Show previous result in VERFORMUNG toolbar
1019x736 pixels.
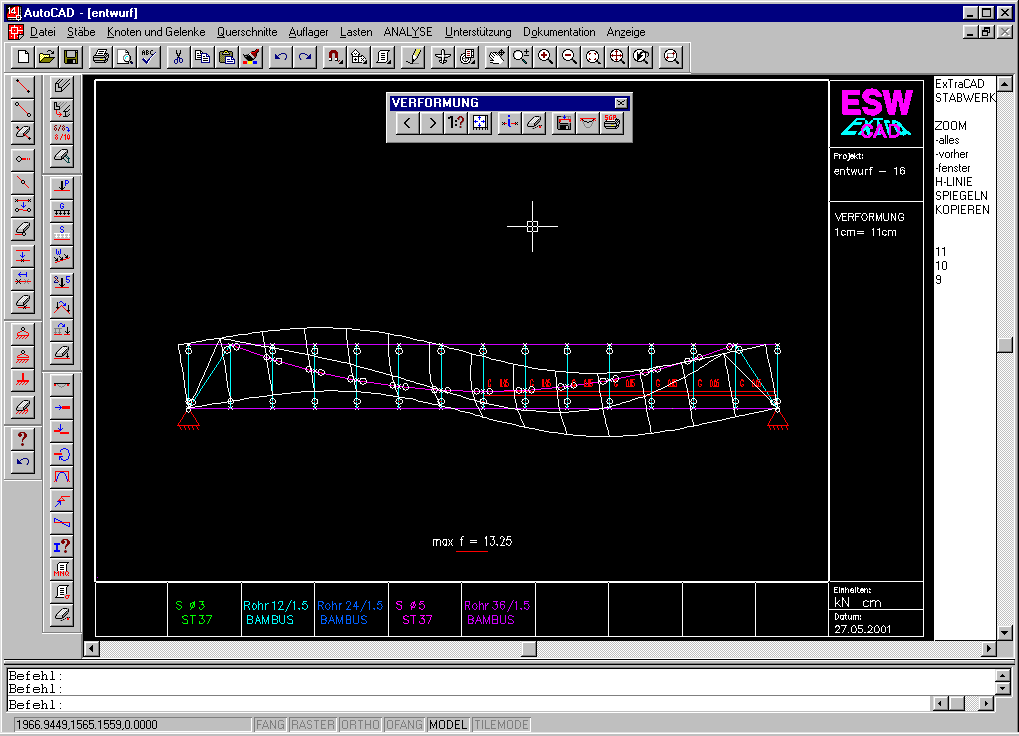(x=407, y=123)
